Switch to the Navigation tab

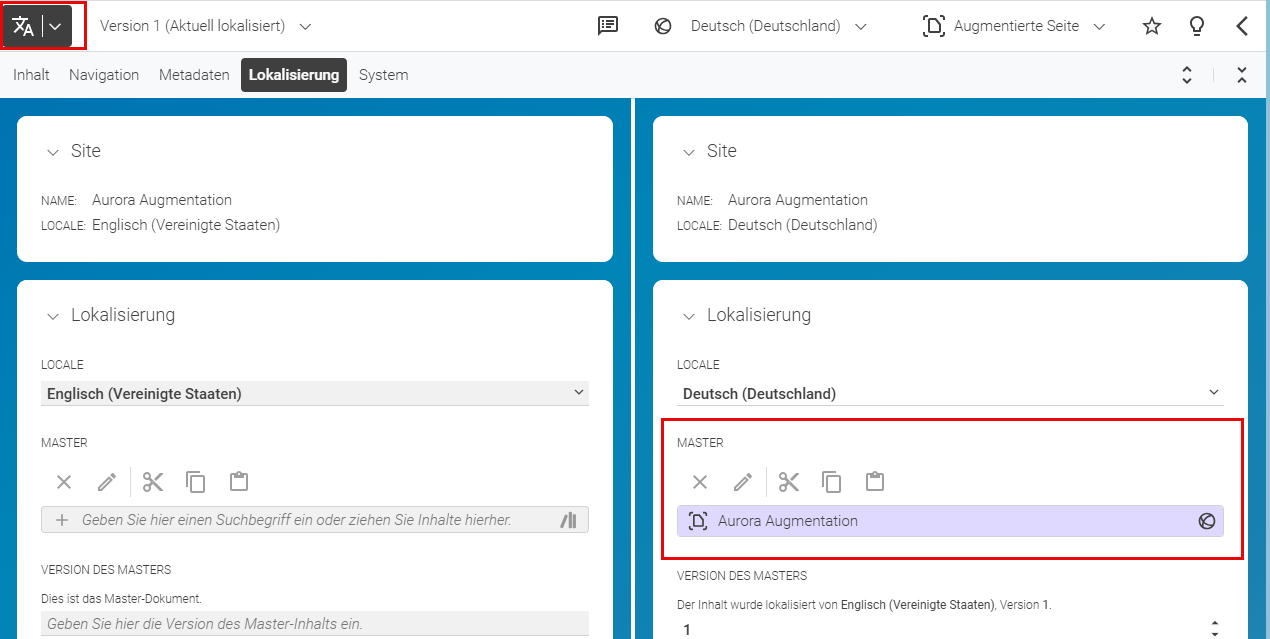(x=104, y=75)
